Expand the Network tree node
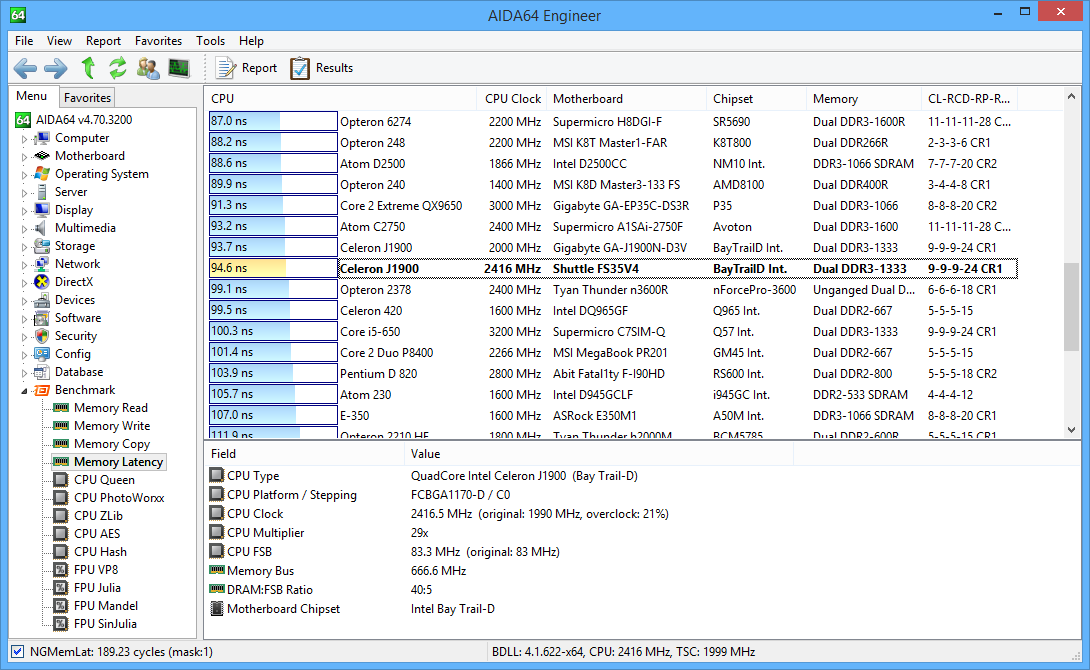 (24, 265)
